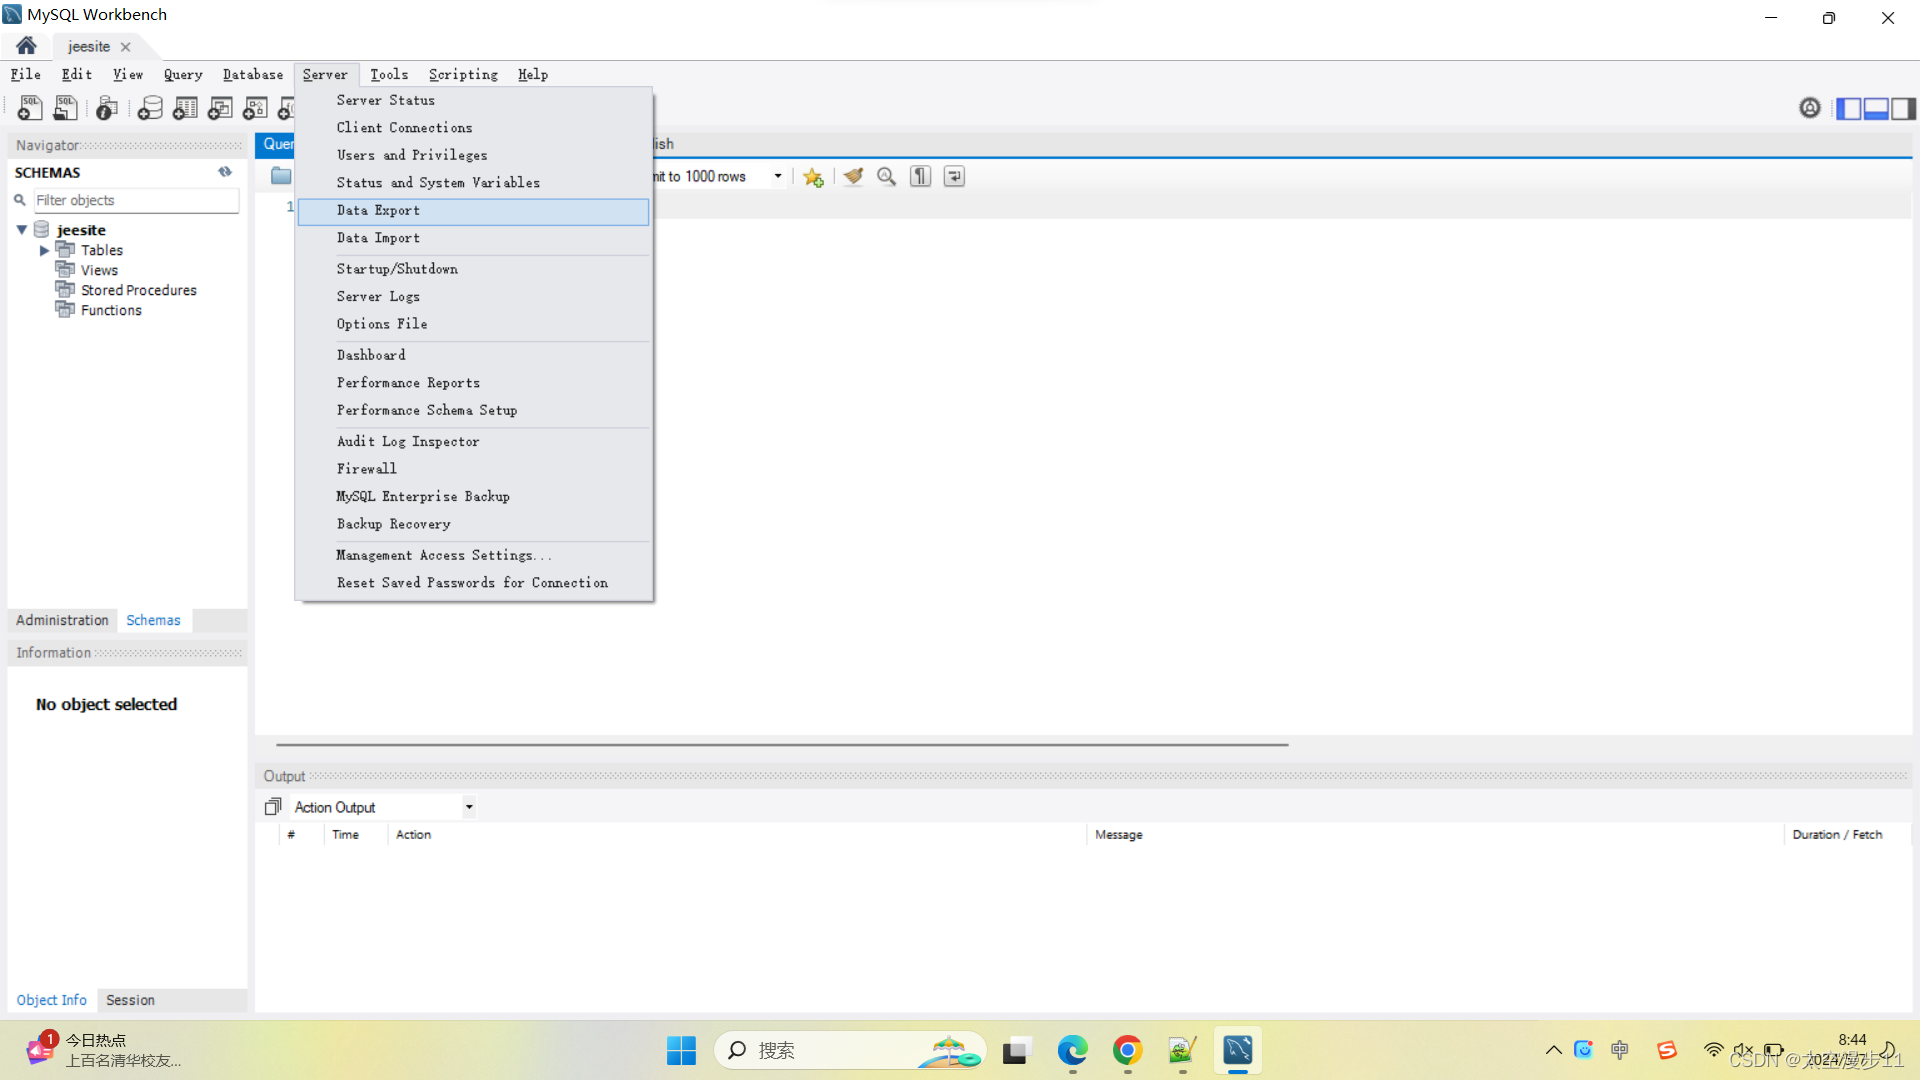Refresh the SCHEMAS list
Image resolution: width=1920 pixels, height=1080 pixels.
coord(225,172)
